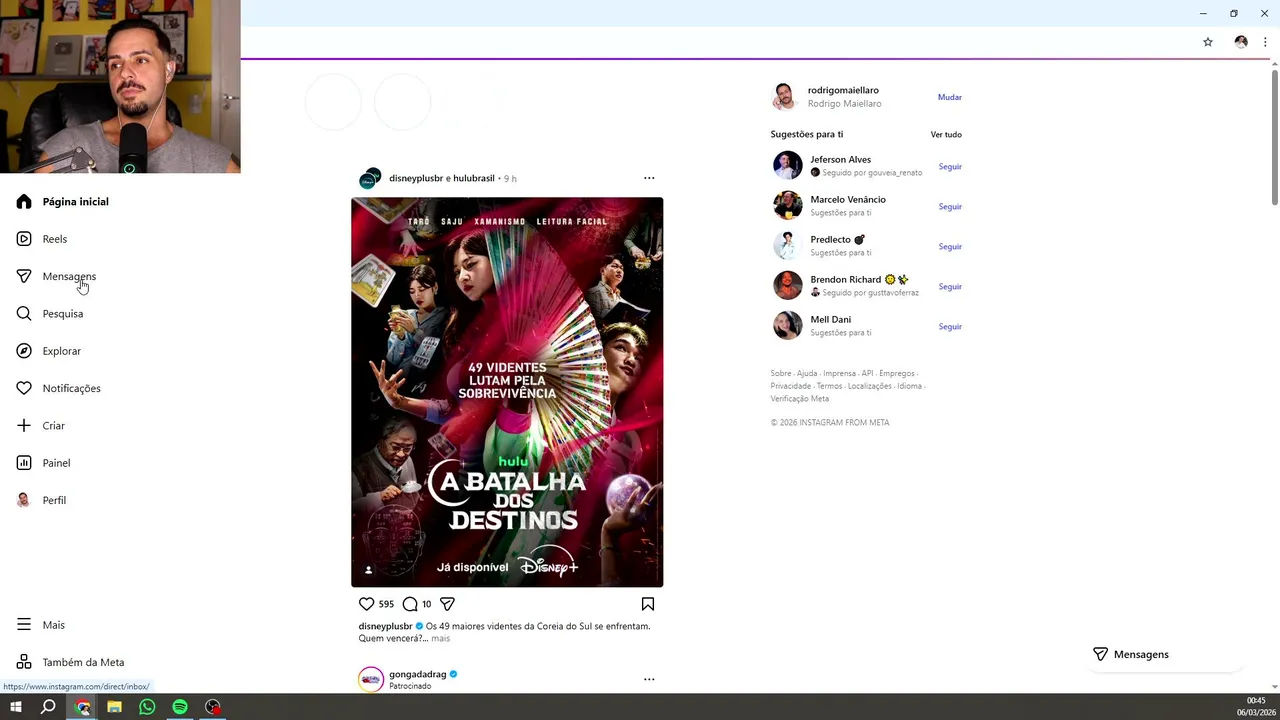
Task: Follow Mell Dani
Action: click(950, 327)
